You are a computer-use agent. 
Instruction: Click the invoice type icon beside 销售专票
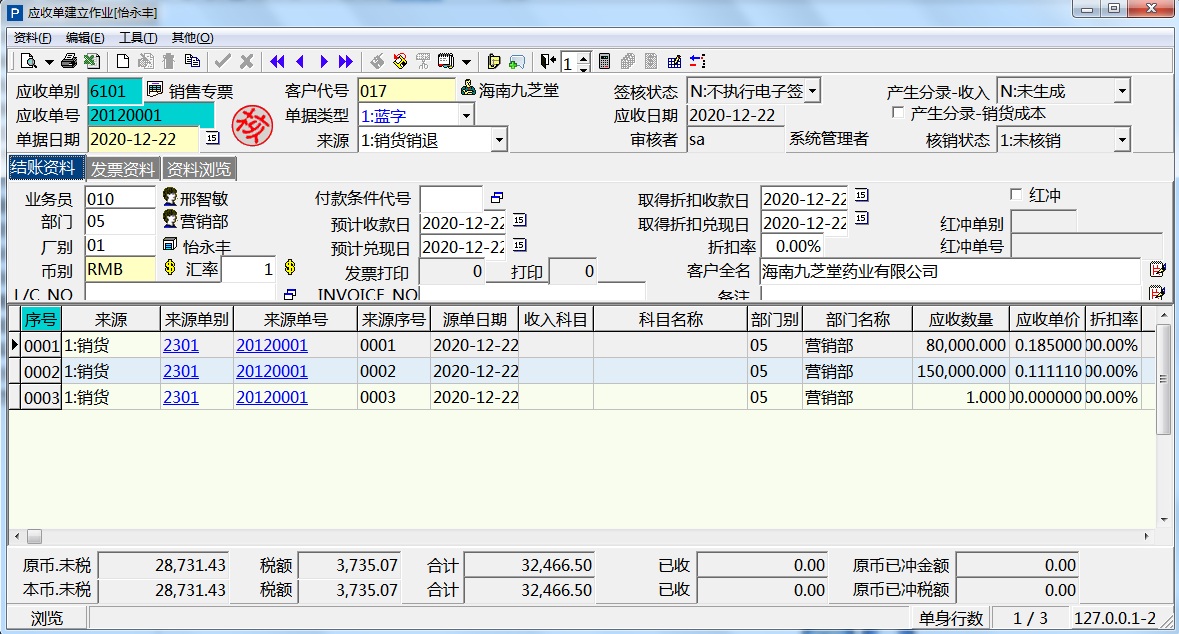pyautogui.click(x=155, y=89)
